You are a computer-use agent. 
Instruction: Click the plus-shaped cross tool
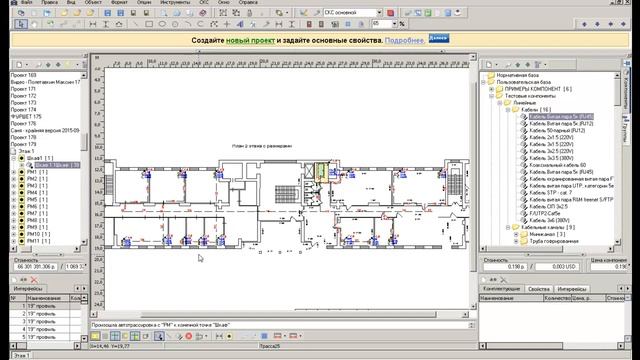(227, 24)
